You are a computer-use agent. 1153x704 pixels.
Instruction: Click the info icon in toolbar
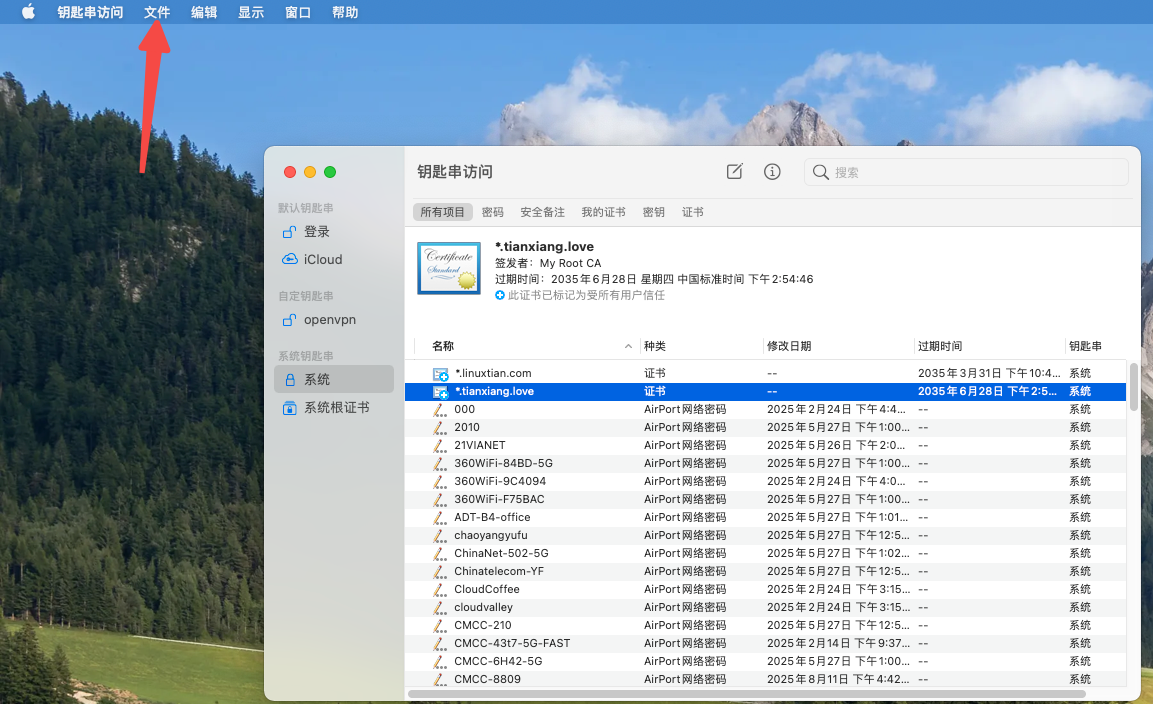[772, 172]
